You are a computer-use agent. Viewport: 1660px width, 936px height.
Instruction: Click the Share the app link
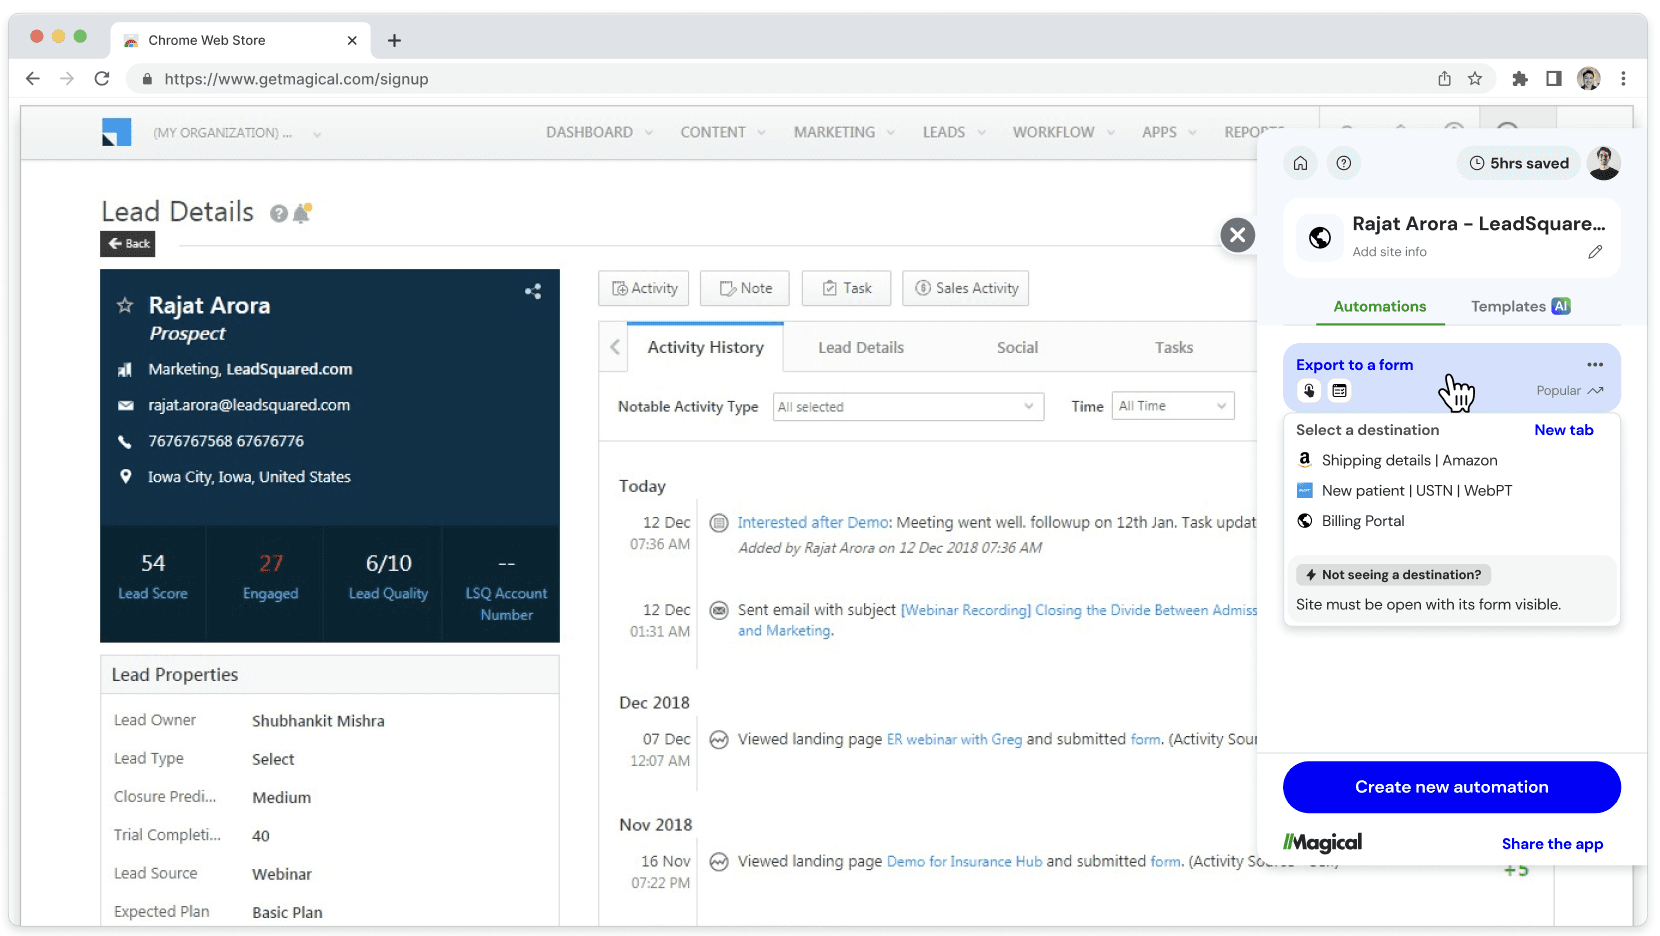[x=1552, y=844]
